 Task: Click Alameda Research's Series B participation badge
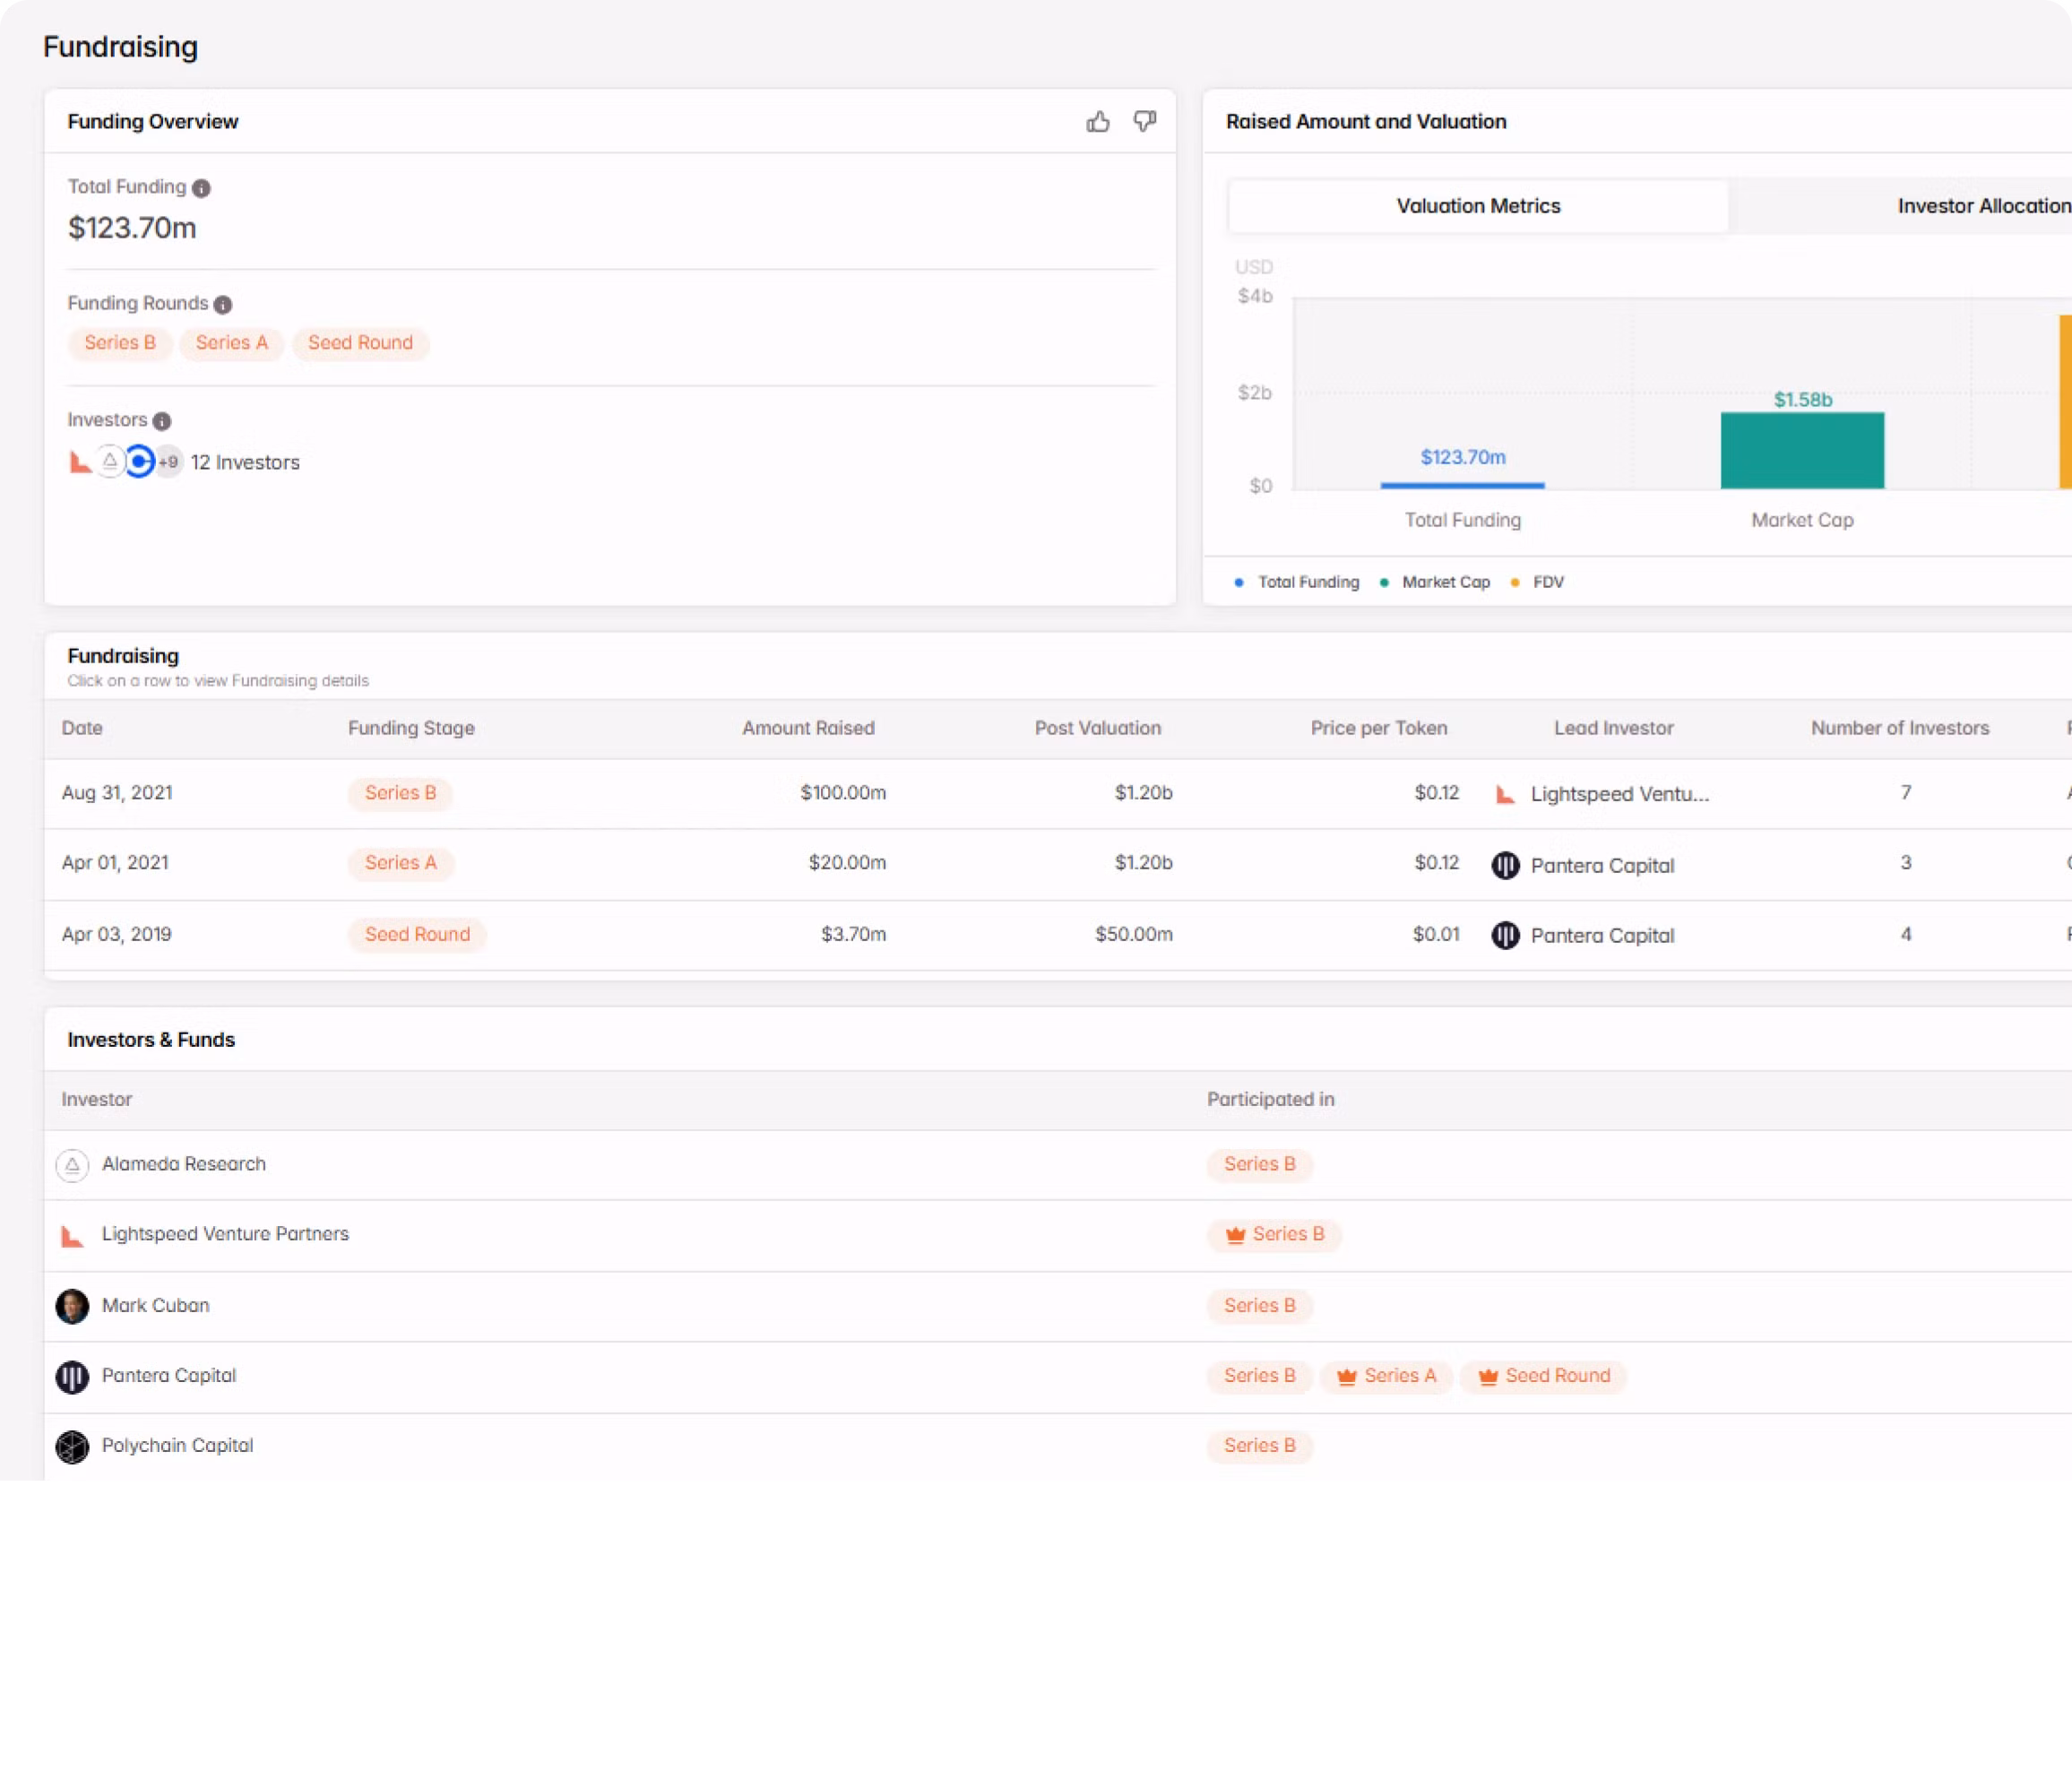coord(1260,1164)
